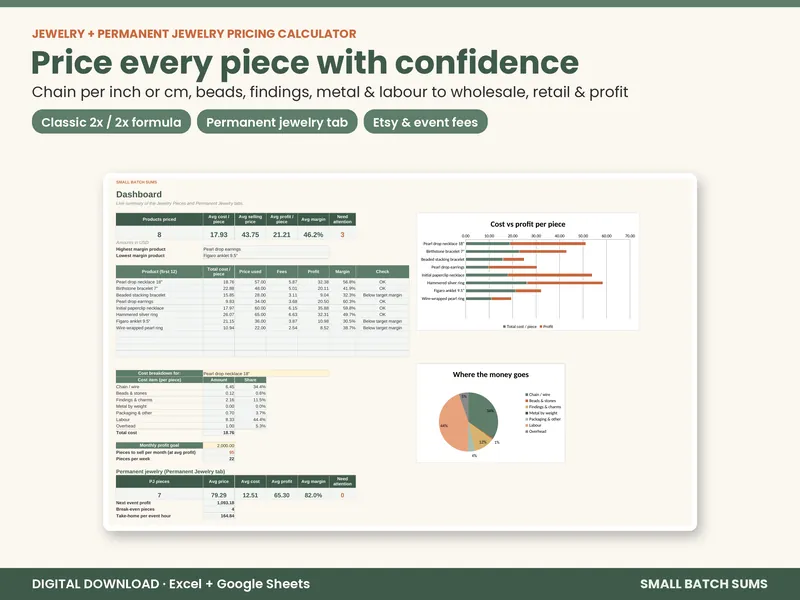Click the Hammered silver ring bar in chart
The width and height of the screenshot is (800, 600).
pos(534,283)
